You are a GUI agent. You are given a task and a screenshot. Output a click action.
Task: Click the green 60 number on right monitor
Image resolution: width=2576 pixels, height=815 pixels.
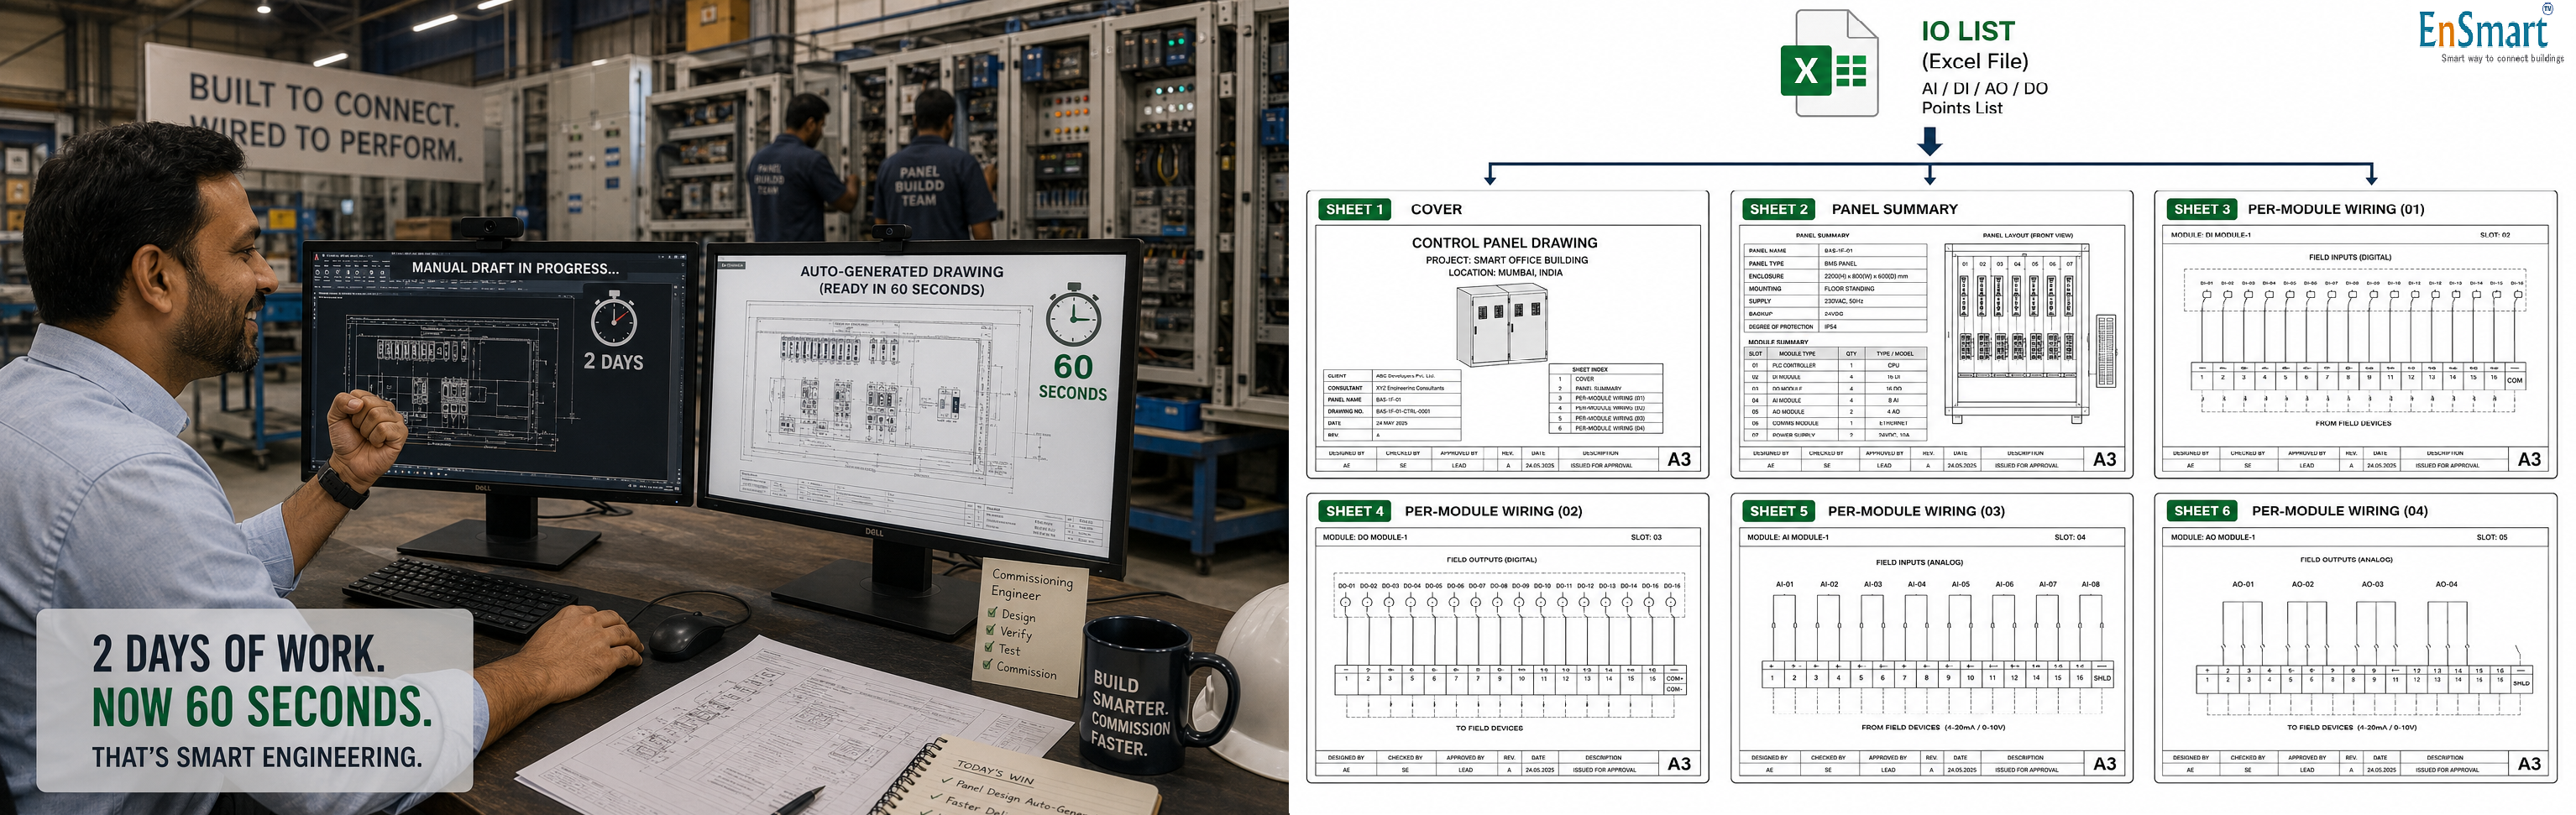(1073, 367)
